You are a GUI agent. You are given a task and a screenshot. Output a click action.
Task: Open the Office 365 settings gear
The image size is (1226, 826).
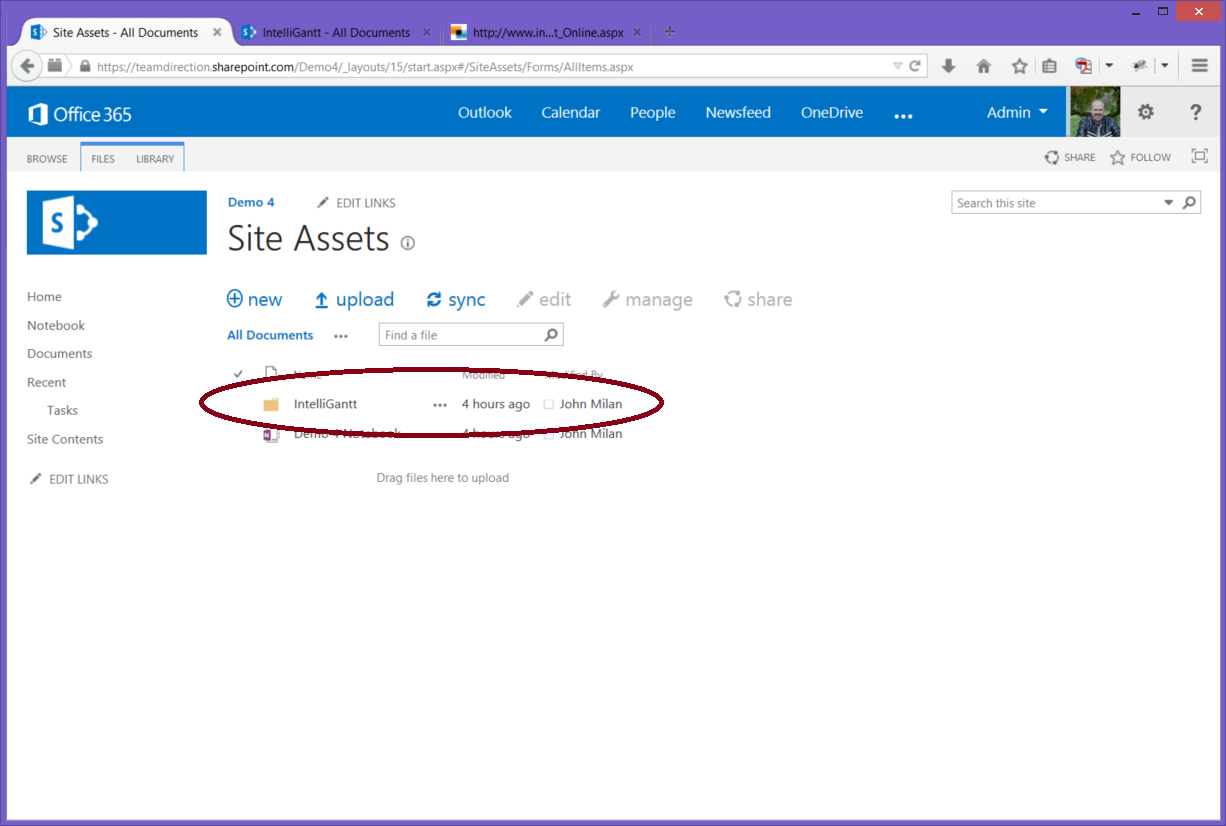tap(1146, 112)
